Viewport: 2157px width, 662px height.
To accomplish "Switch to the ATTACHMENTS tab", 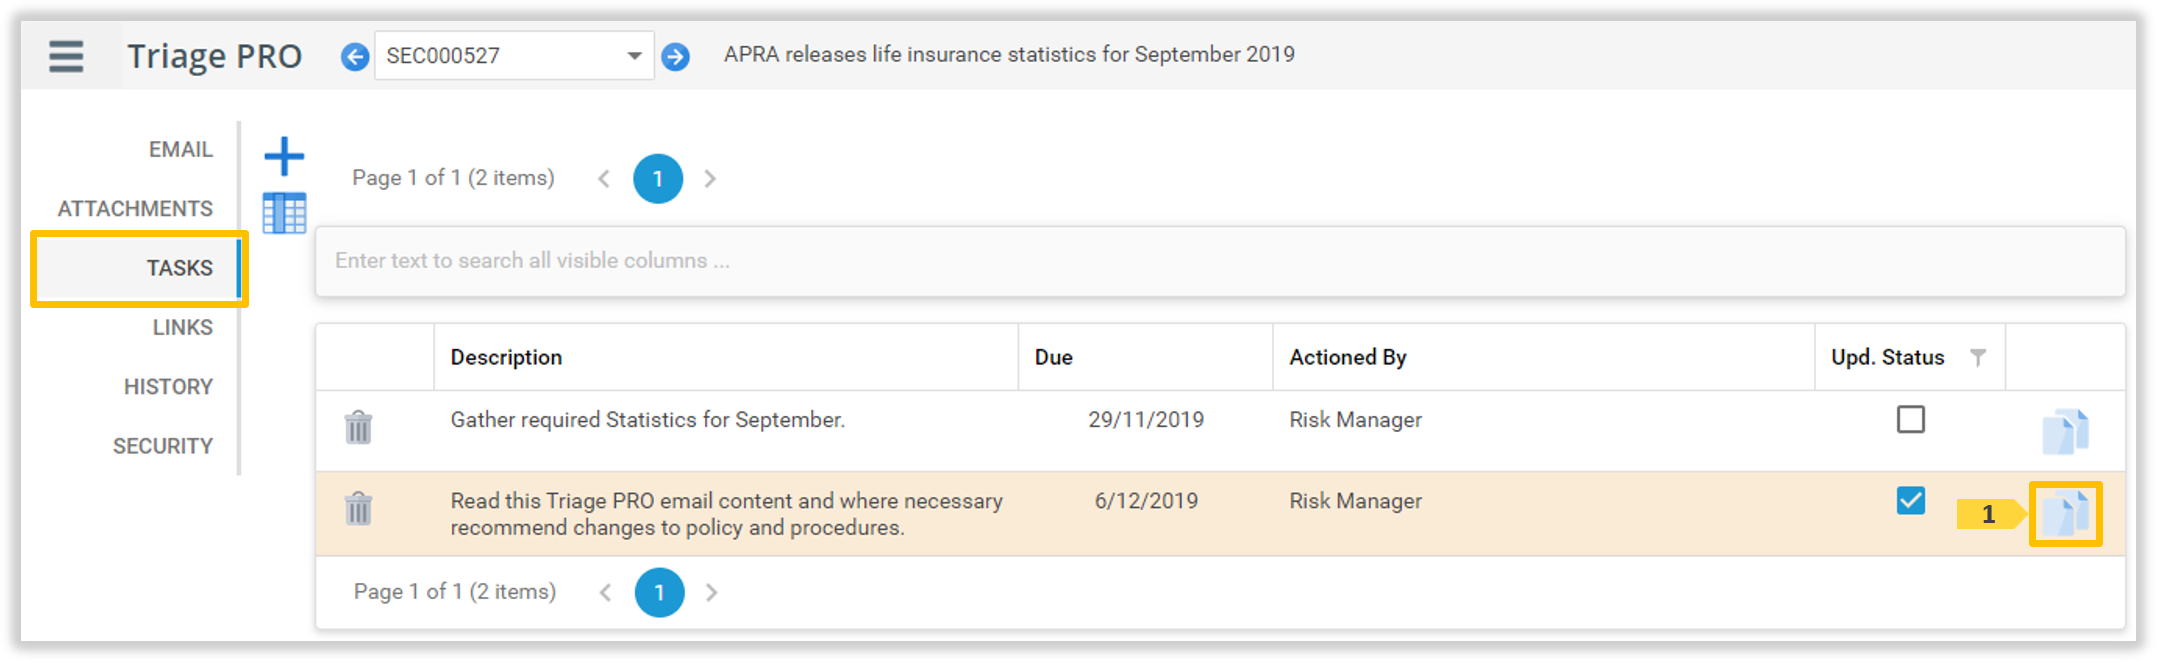I will [135, 209].
